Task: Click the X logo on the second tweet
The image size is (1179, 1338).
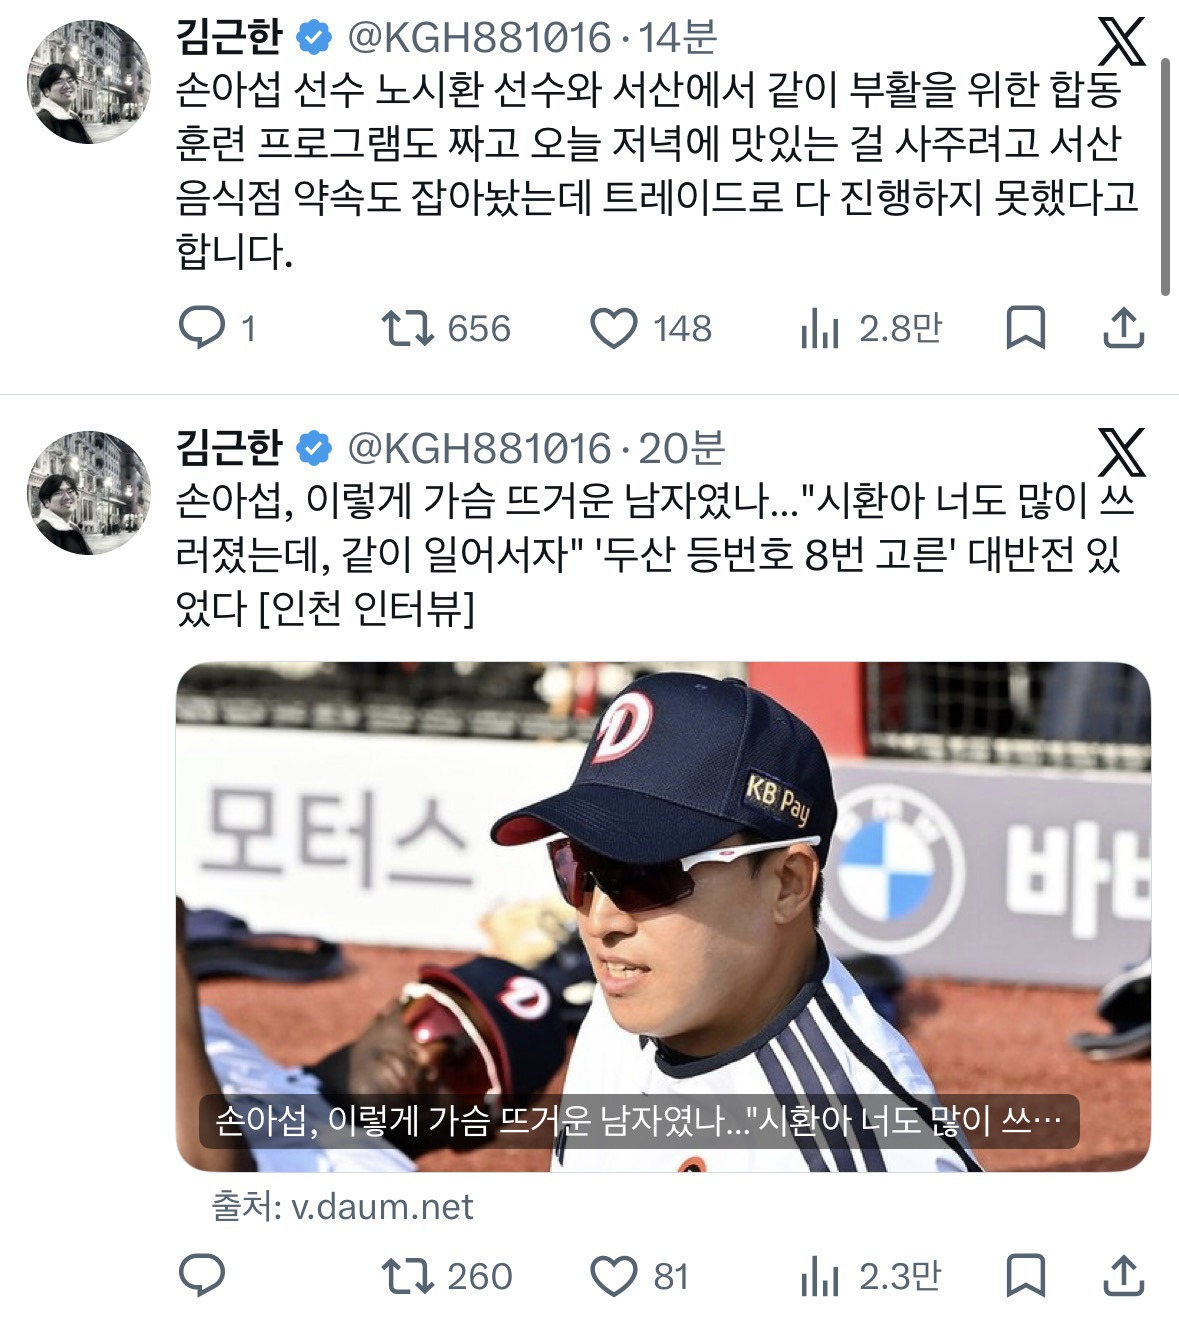Action: pos(1121,452)
